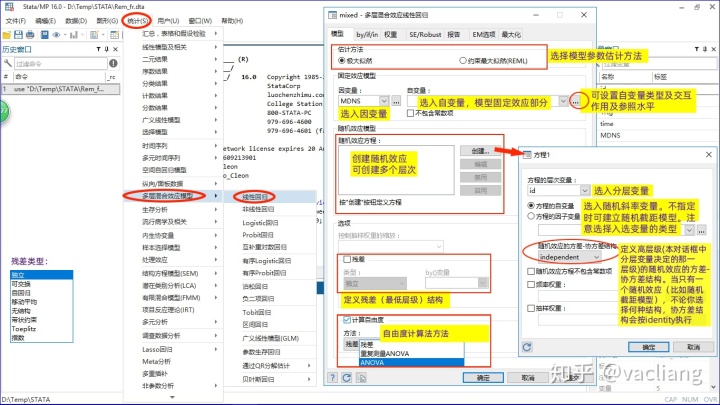
Task: Click 取消 in the 方程1 dialog
Action: (x=693, y=347)
